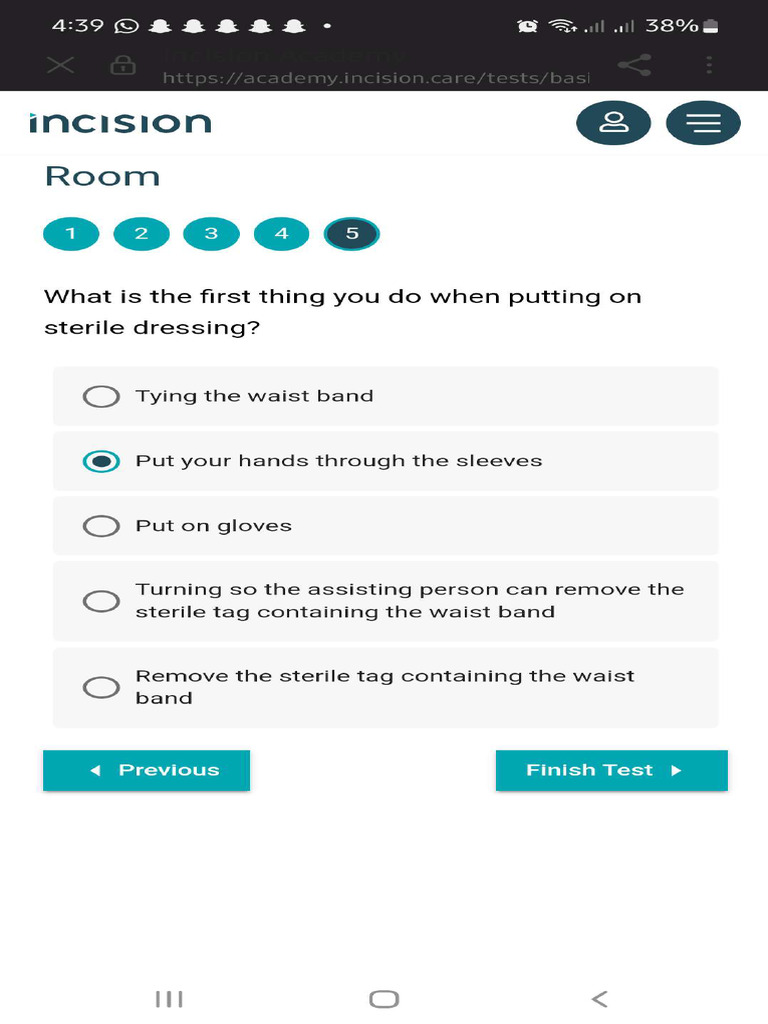Screen dimensions: 768x1024
Task: Jump to question 3 step
Action: tap(212, 234)
